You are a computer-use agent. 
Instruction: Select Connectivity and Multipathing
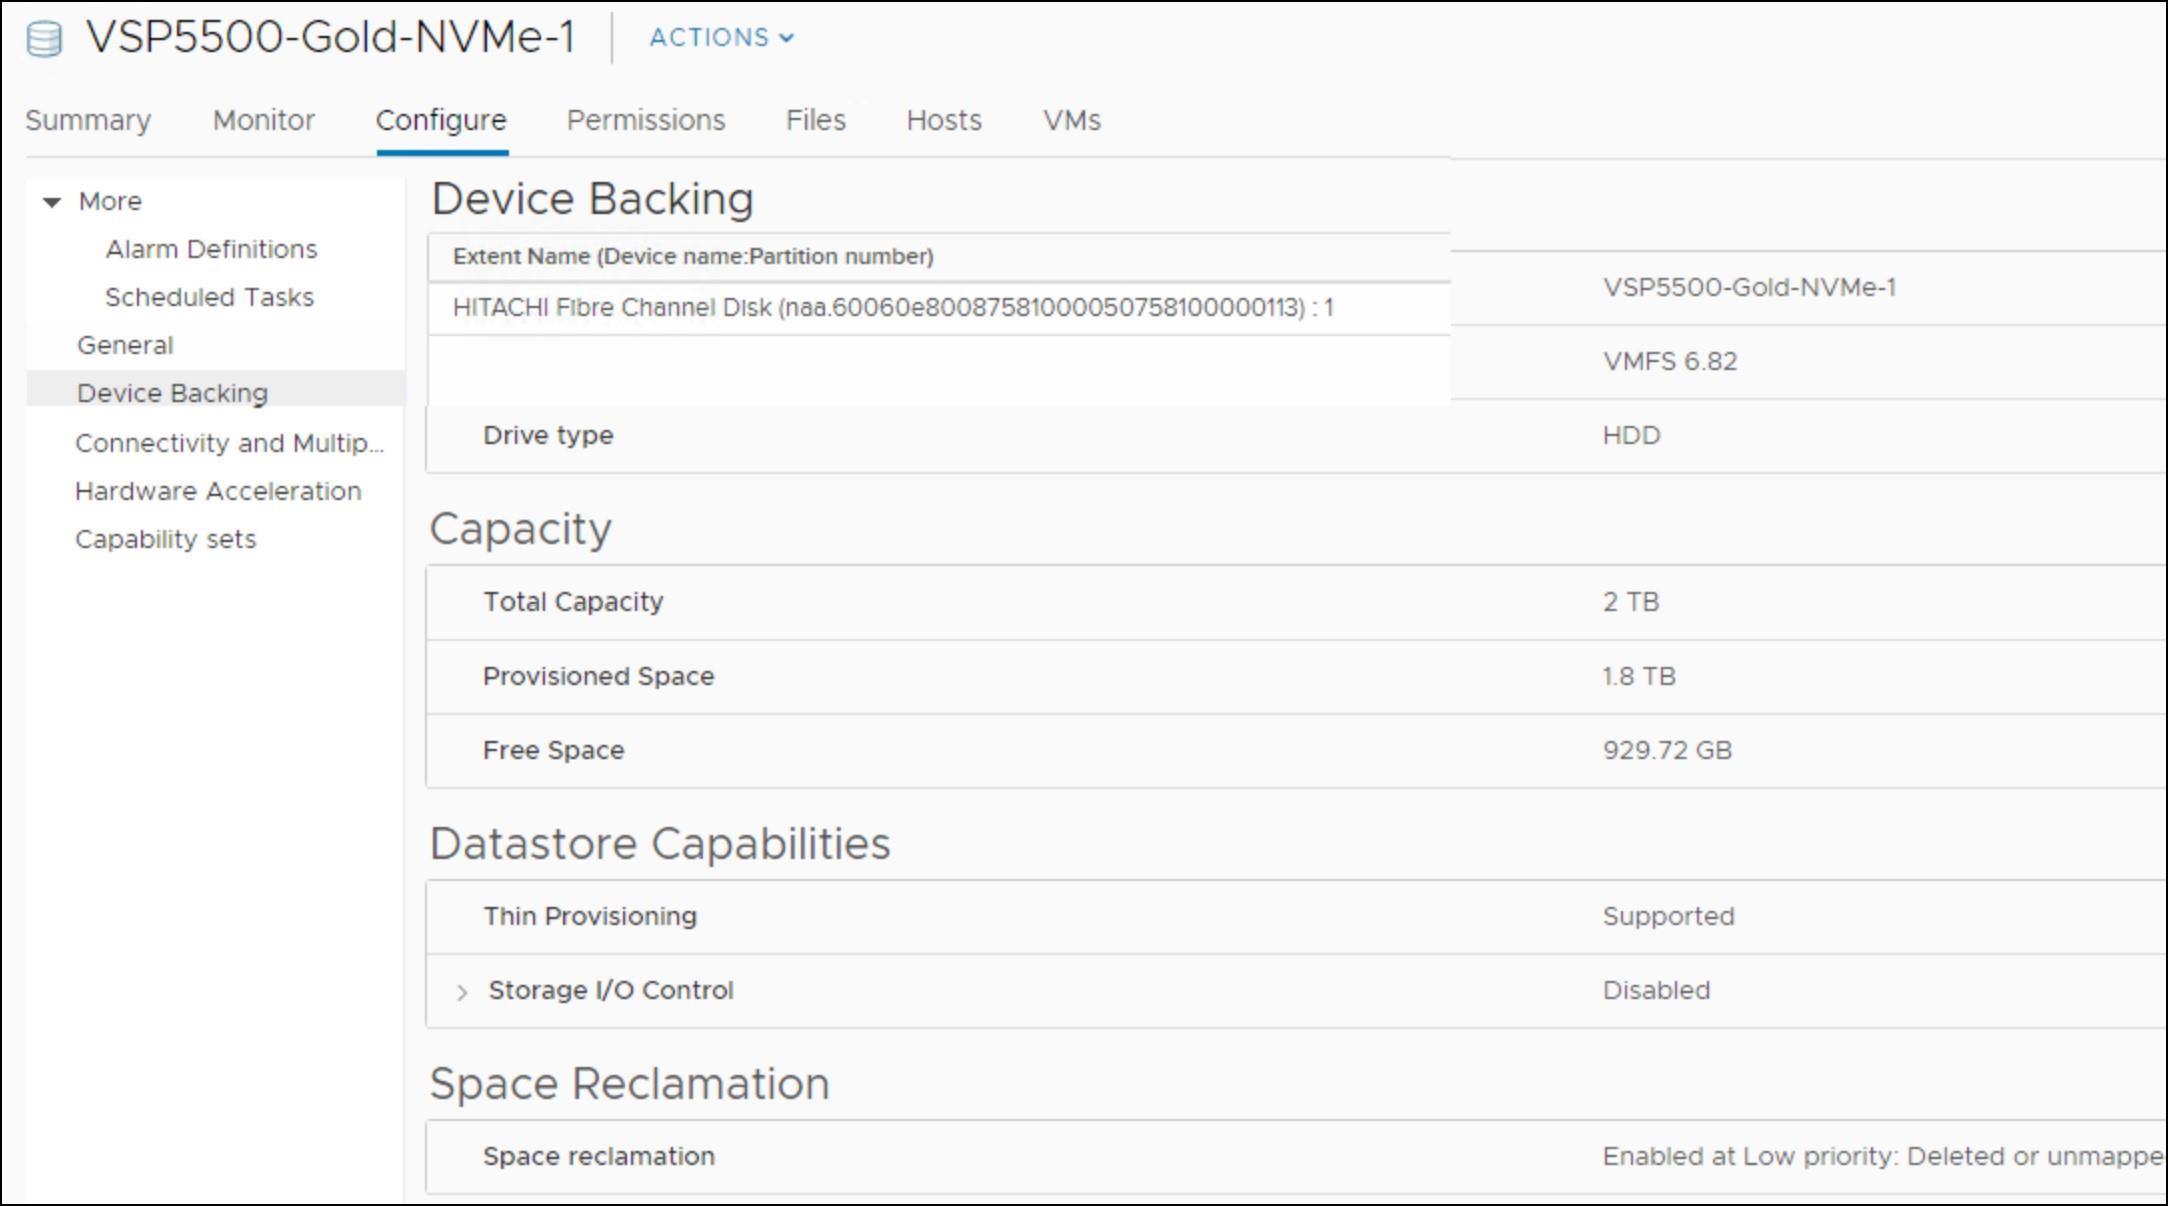click(229, 443)
